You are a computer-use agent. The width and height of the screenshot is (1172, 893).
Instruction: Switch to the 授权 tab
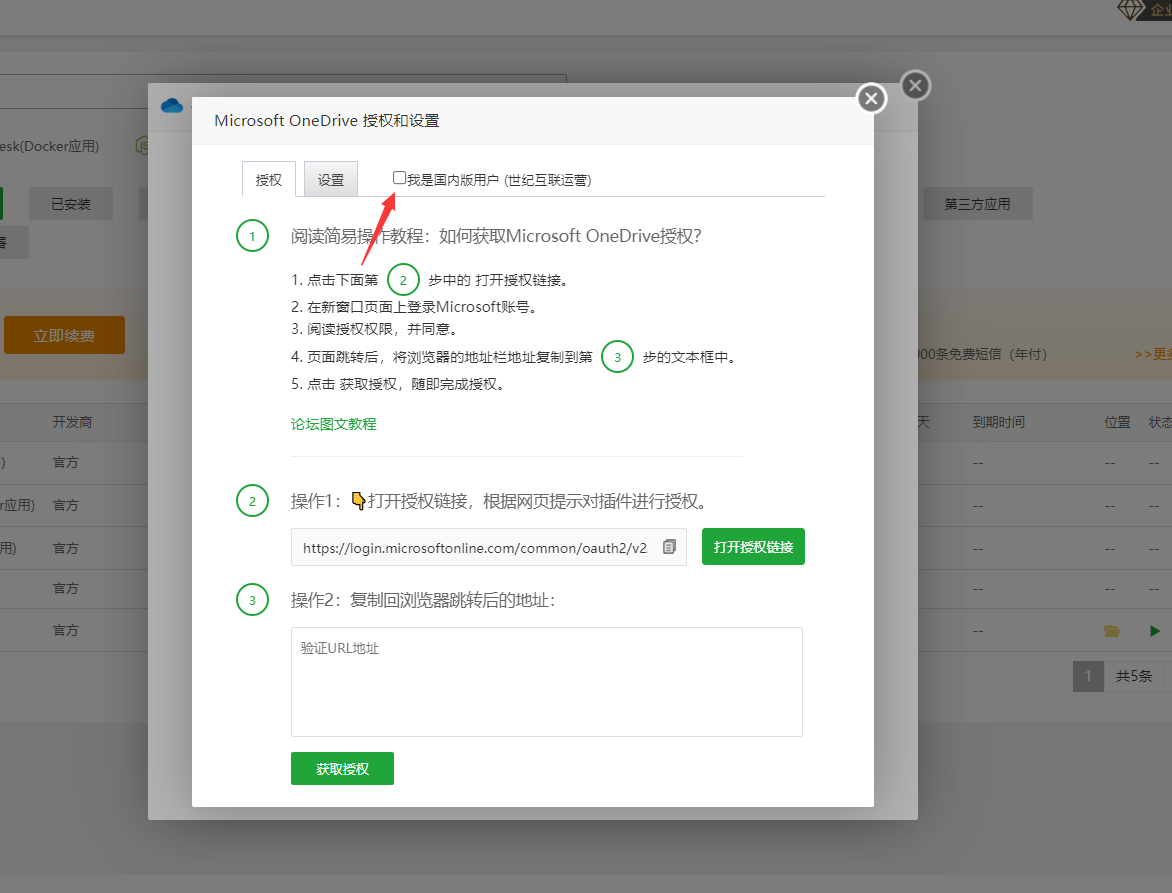click(x=268, y=179)
